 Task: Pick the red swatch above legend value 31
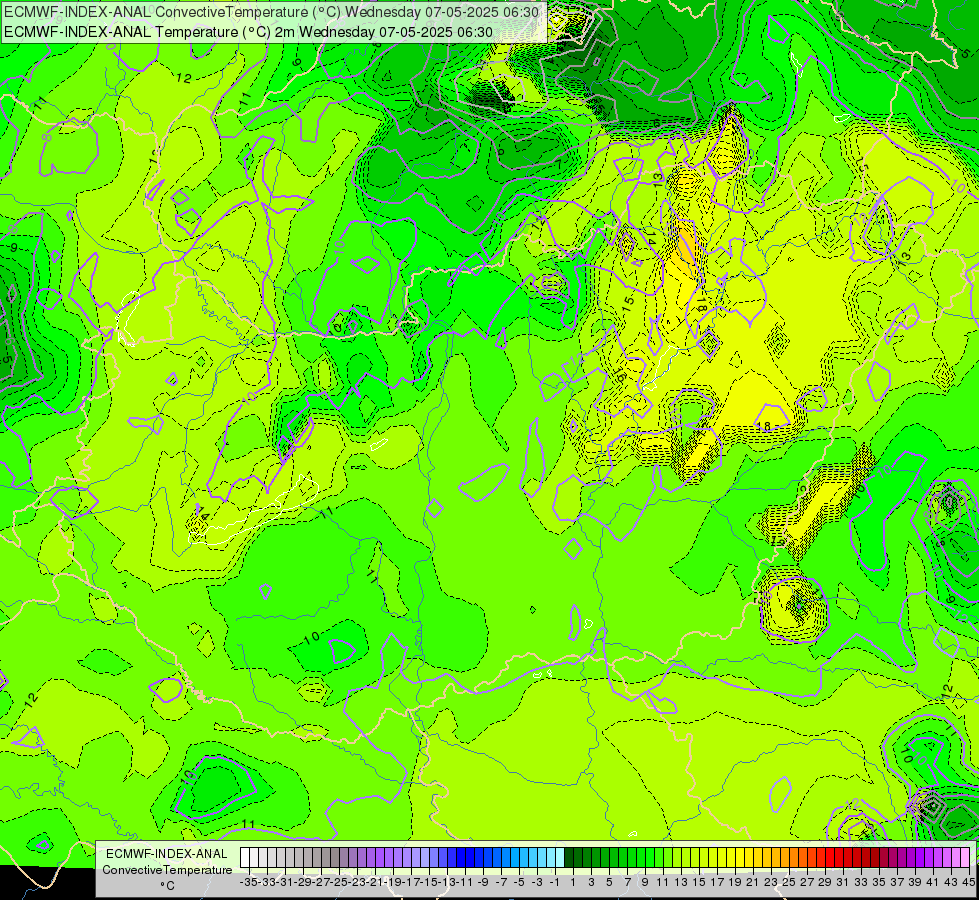click(x=838, y=858)
